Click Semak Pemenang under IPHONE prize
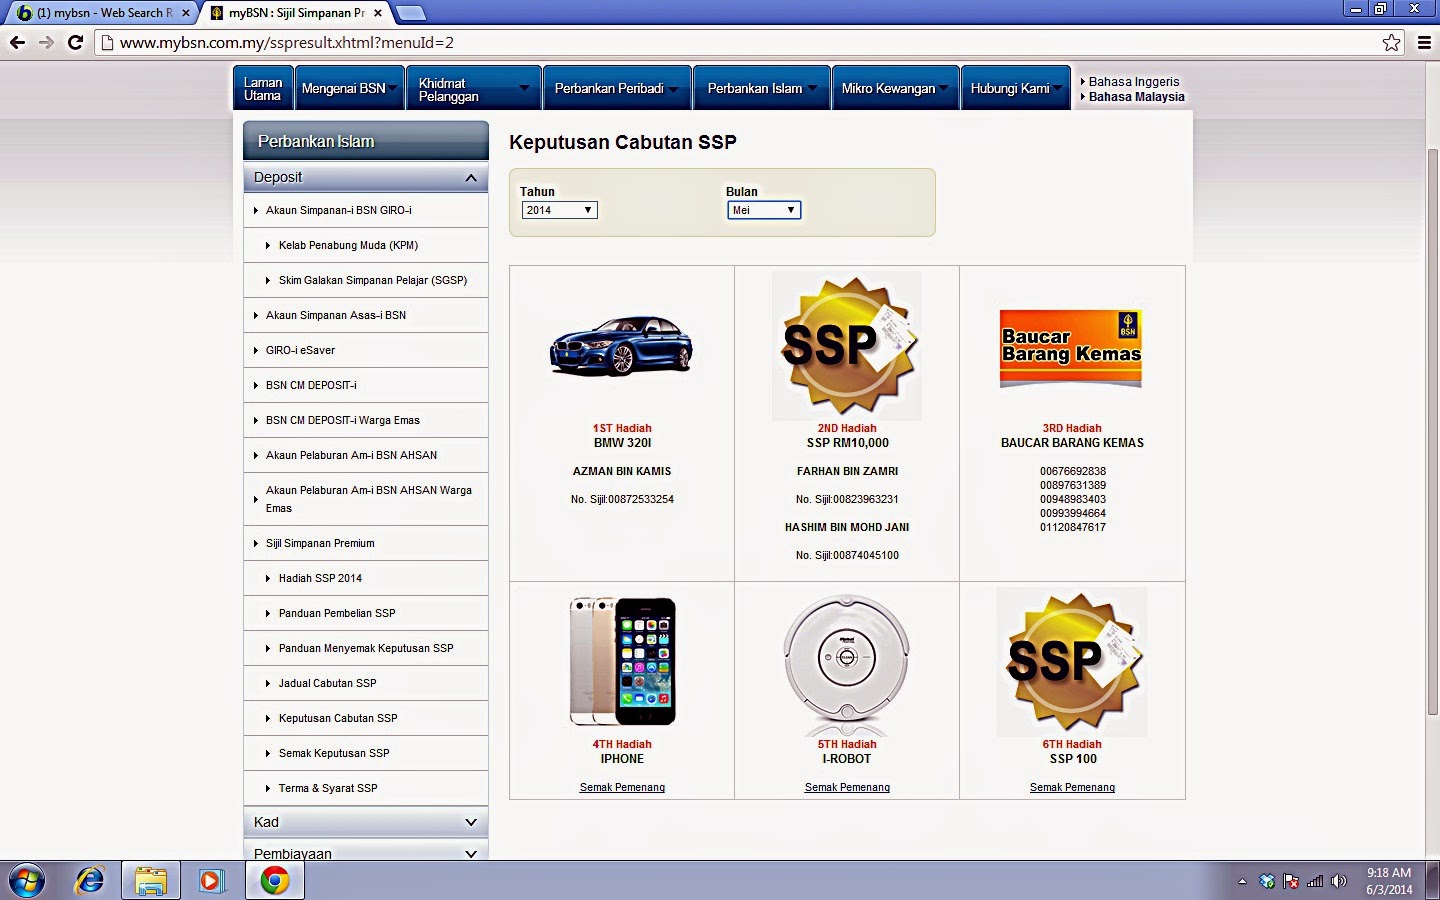This screenshot has height=900, width=1440. click(622, 788)
